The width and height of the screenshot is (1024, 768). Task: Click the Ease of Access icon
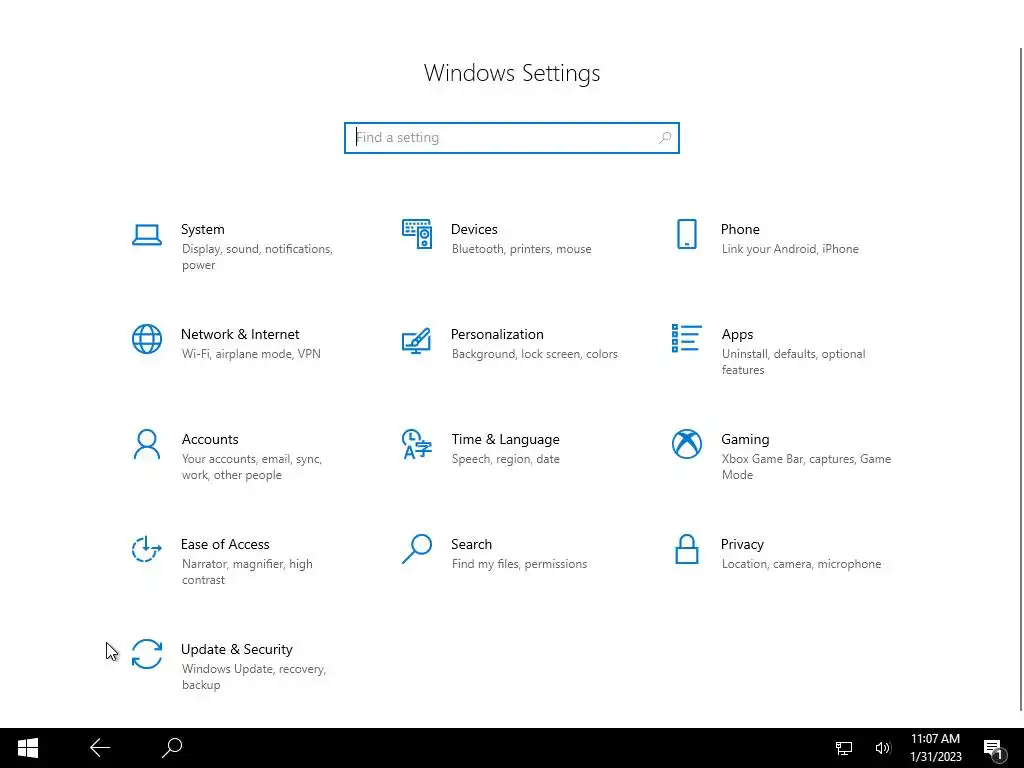147,549
